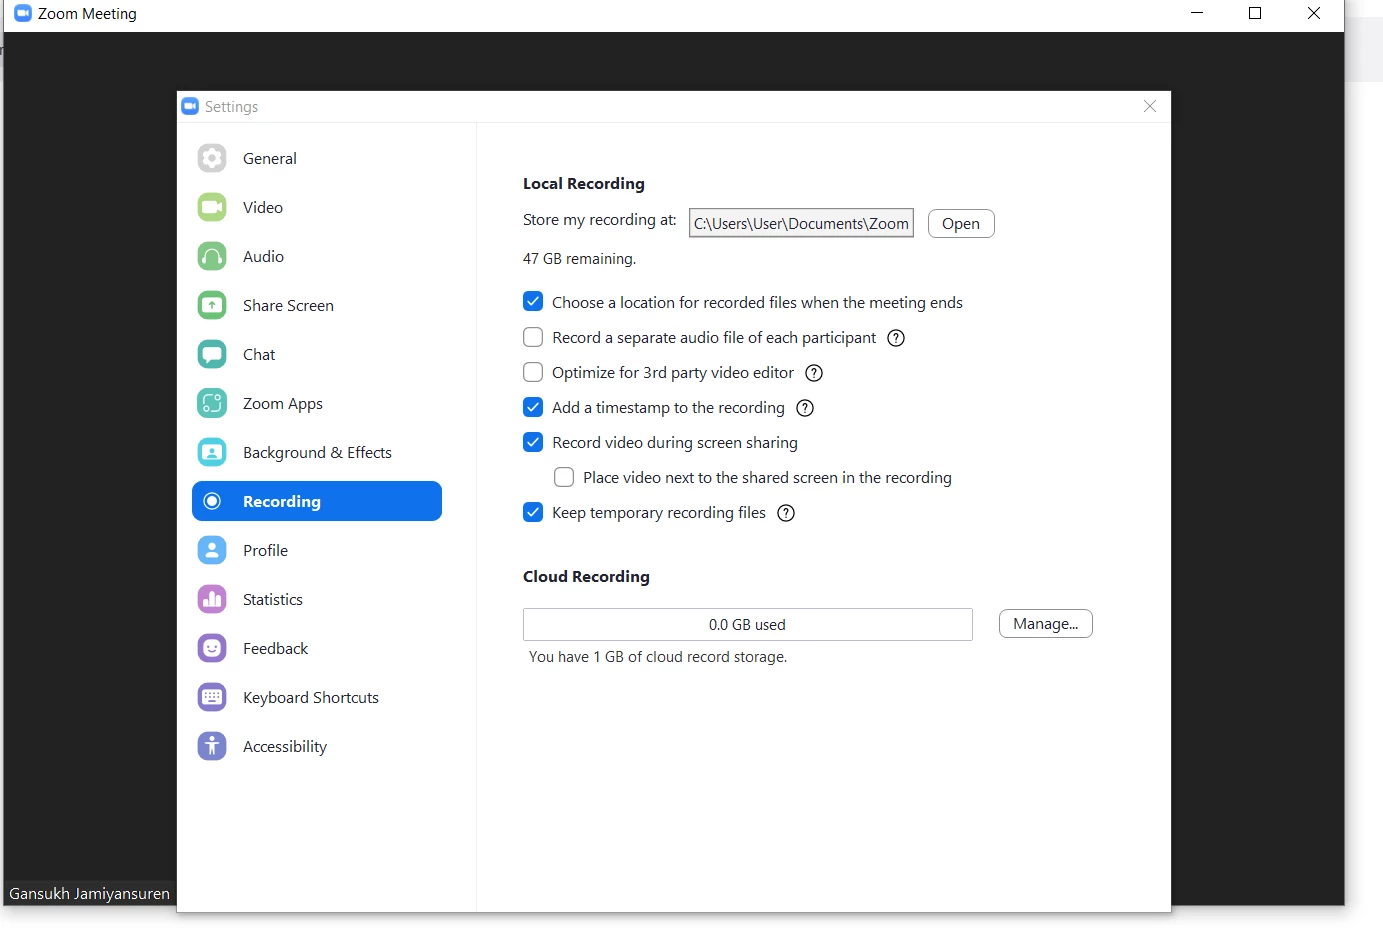Click the Cloud Recording heading
Screen dimensions: 1383x933
(586, 576)
